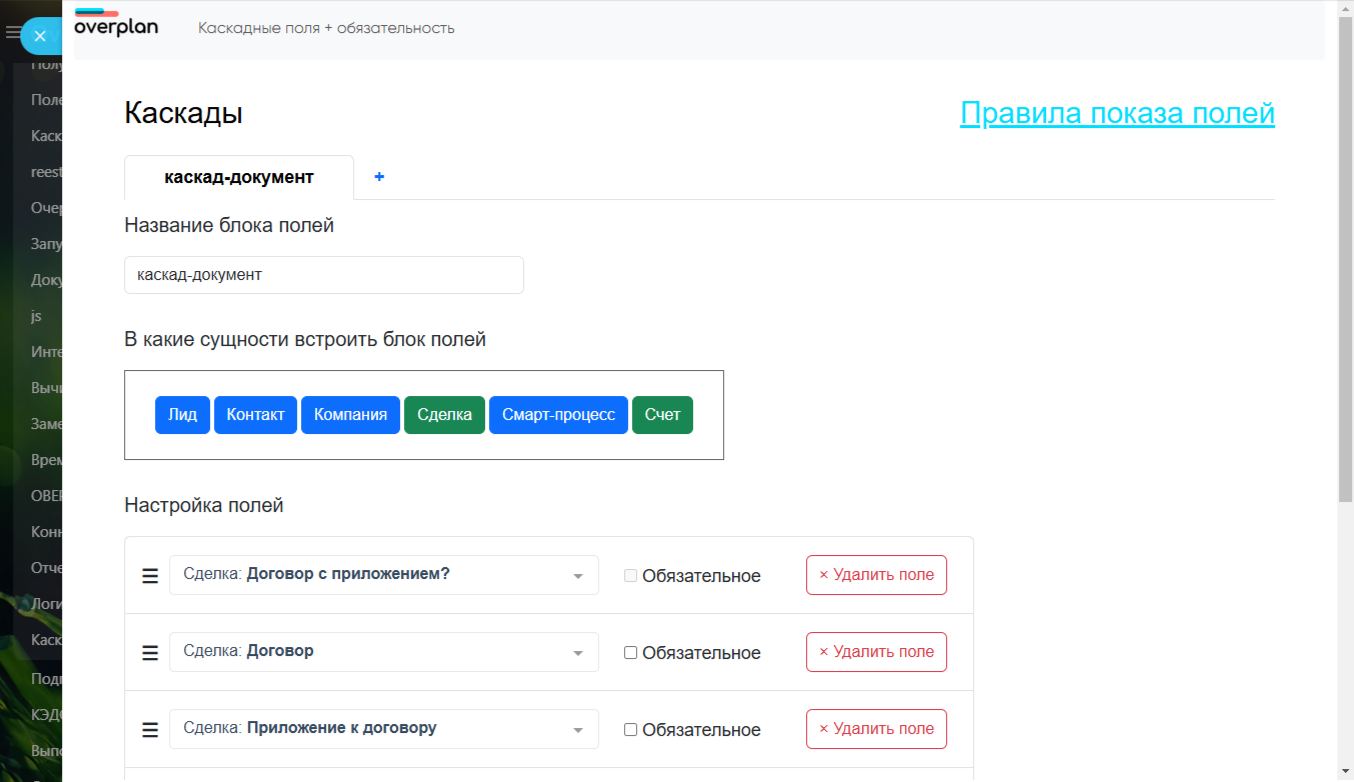Open "Сделка: Приложение к договору" dropdown

[384, 729]
